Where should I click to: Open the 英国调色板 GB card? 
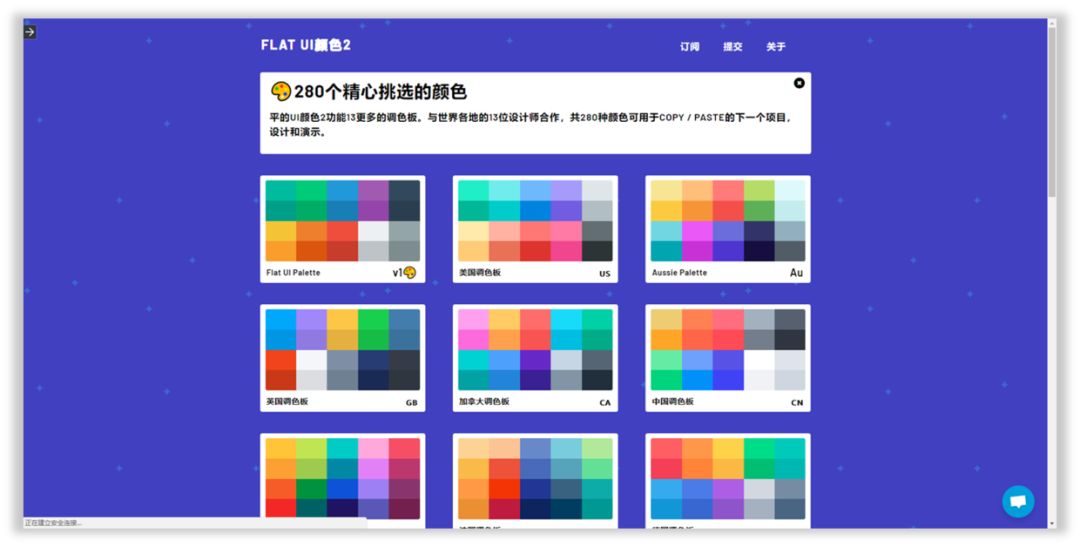point(342,358)
